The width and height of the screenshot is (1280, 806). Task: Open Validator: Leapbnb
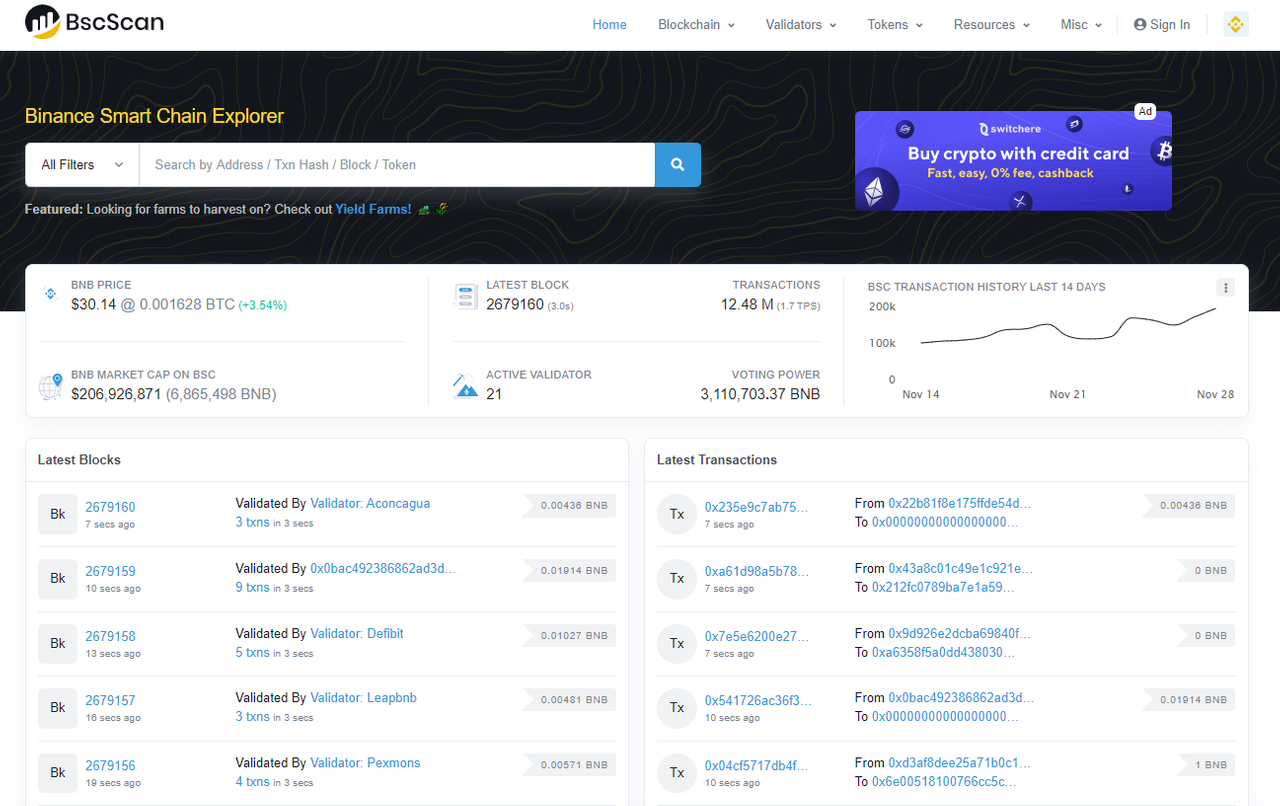point(363,697)
